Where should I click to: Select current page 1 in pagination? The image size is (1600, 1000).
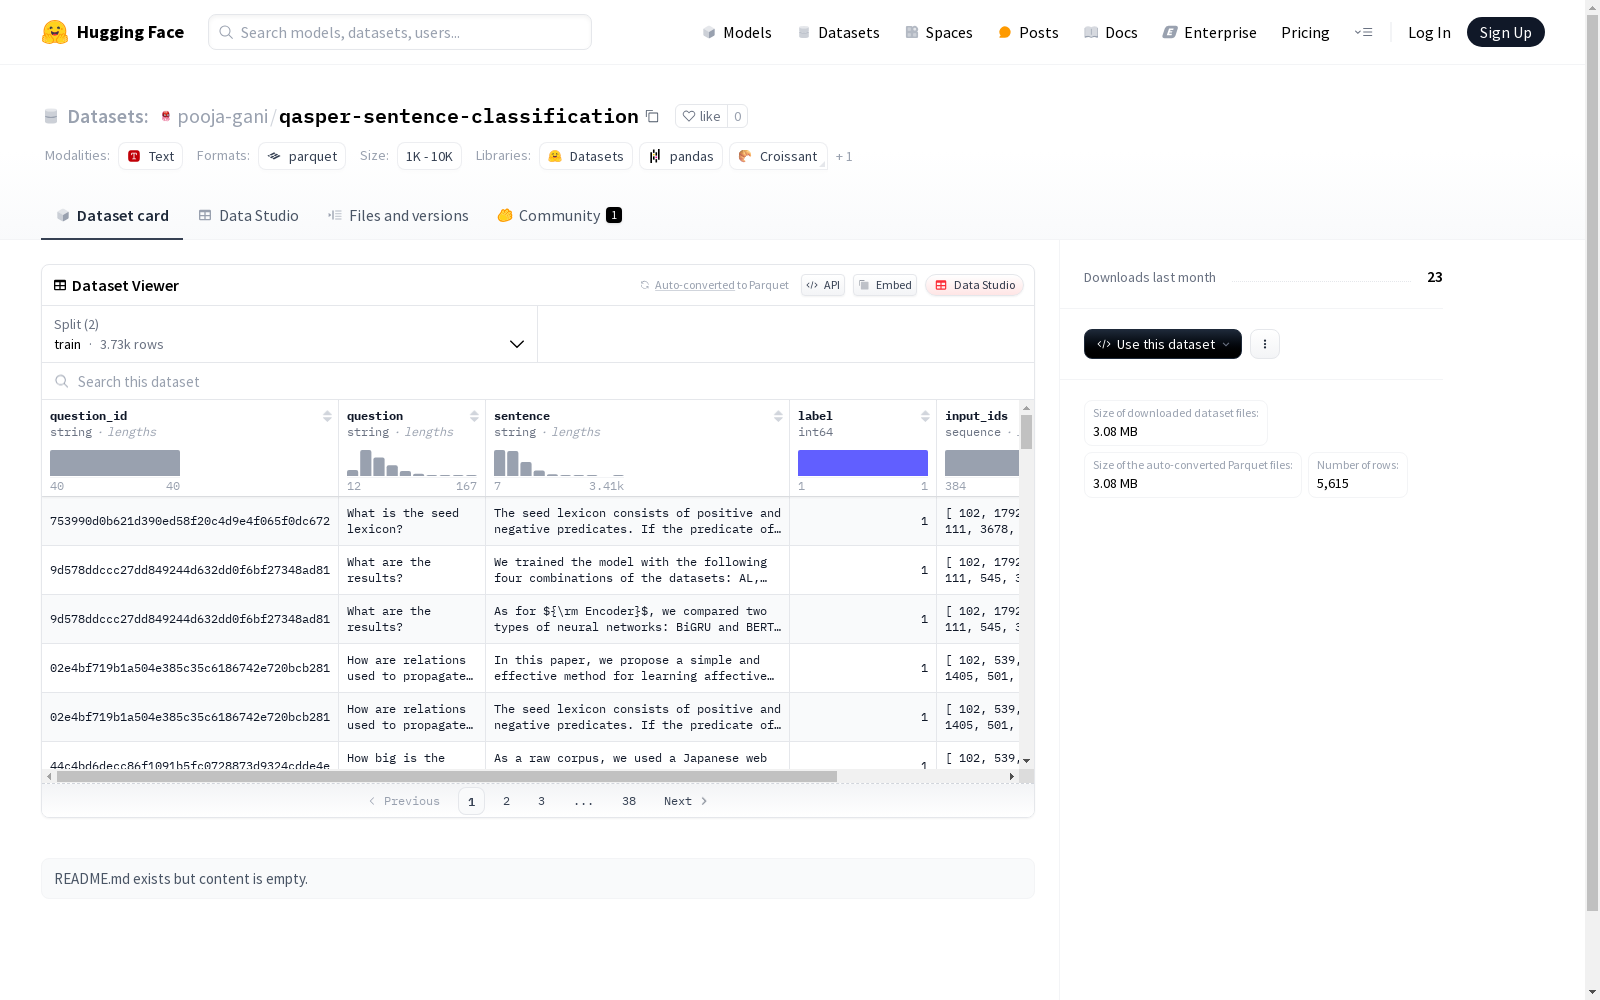471,801
